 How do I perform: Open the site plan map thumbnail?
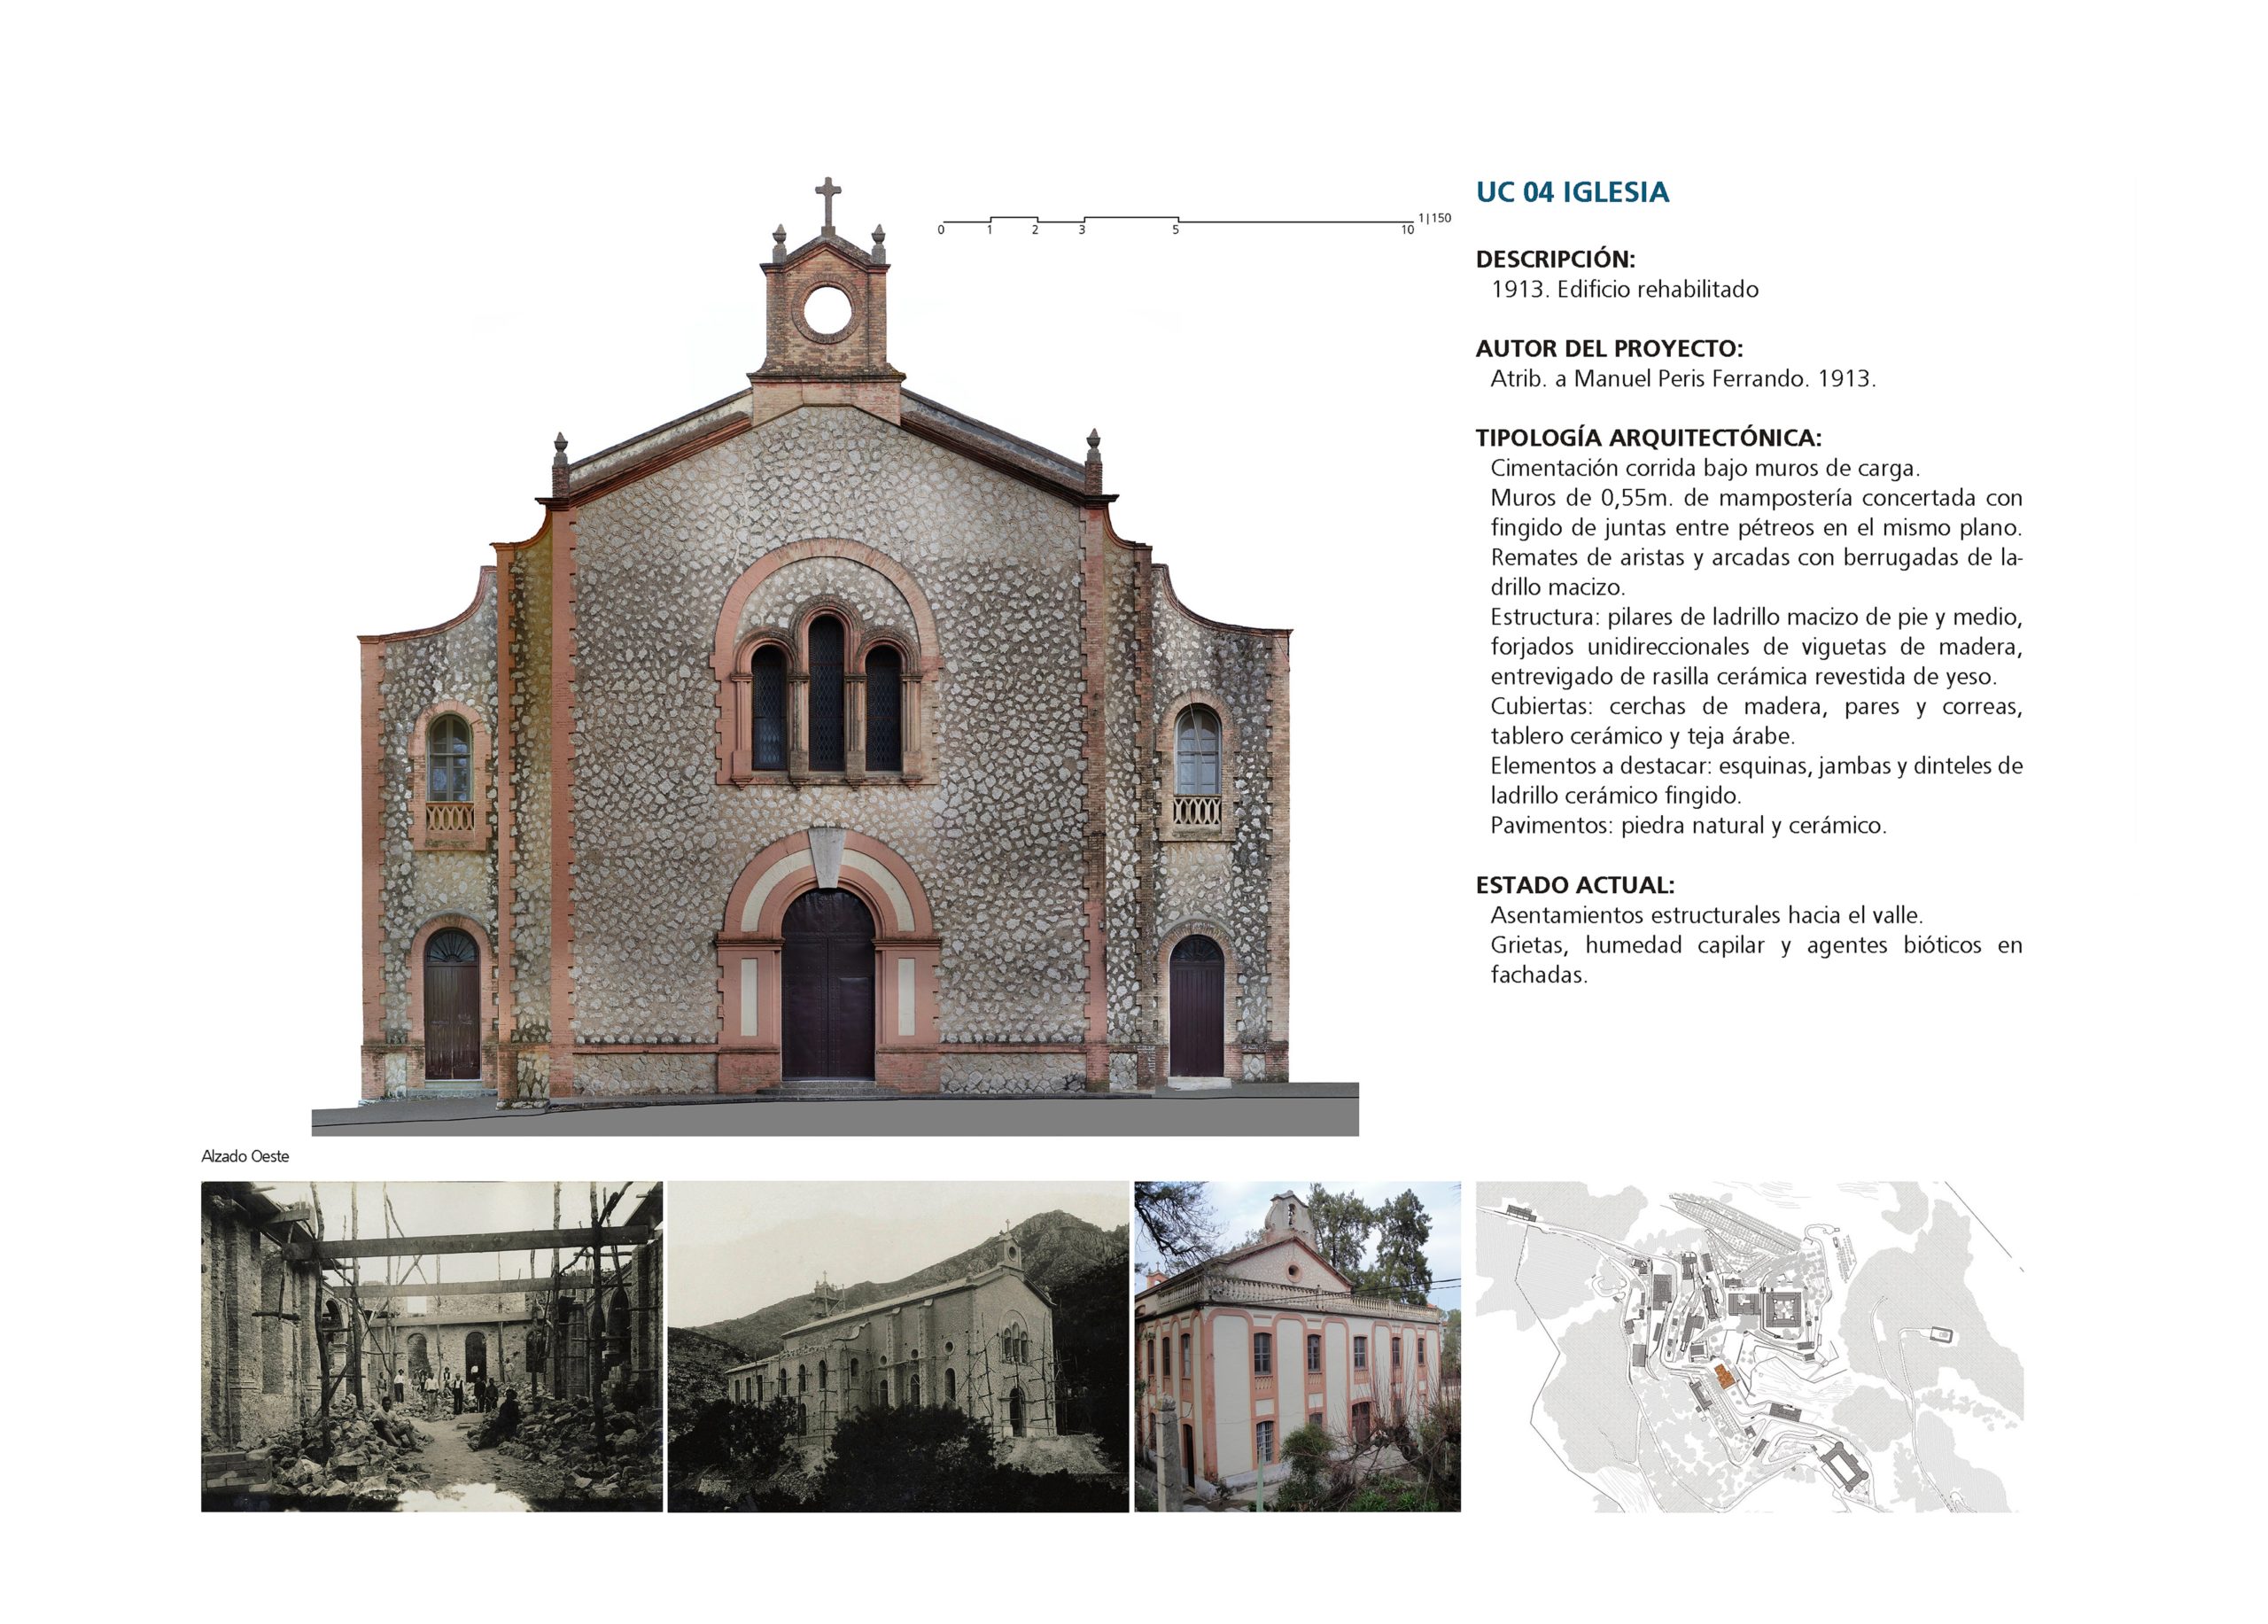[x=1749, y=1346]
